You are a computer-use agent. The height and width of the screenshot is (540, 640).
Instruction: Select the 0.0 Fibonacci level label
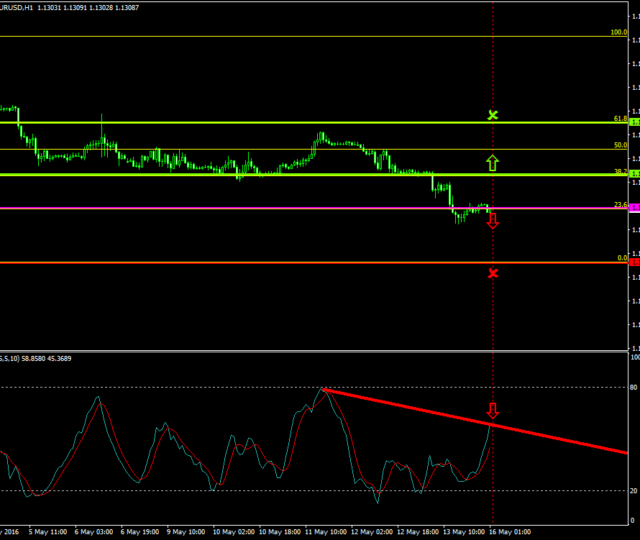621,258
